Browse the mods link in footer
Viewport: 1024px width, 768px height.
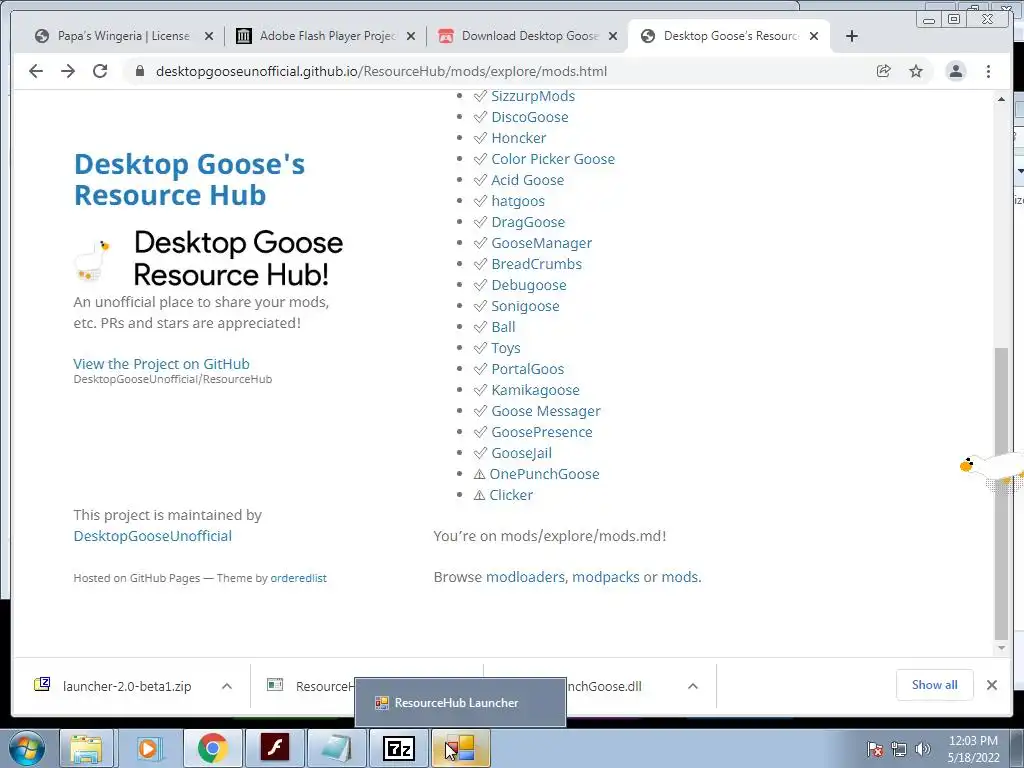tap(680, 577)
